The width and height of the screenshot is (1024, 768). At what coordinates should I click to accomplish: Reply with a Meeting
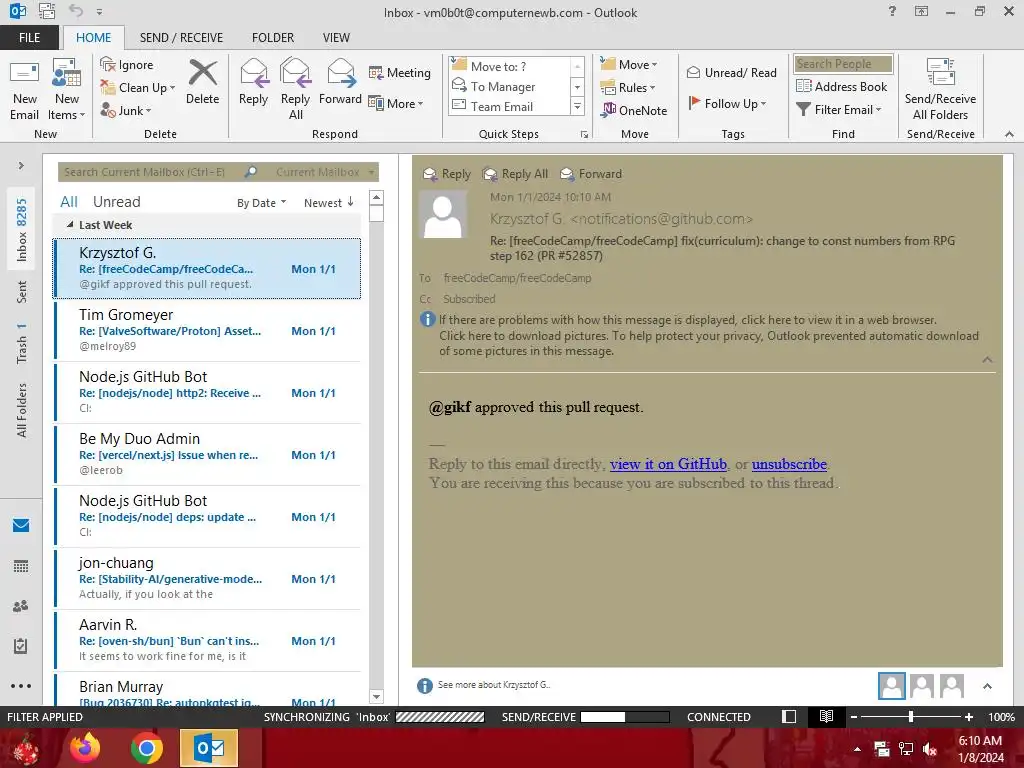[x=400, y=72]
